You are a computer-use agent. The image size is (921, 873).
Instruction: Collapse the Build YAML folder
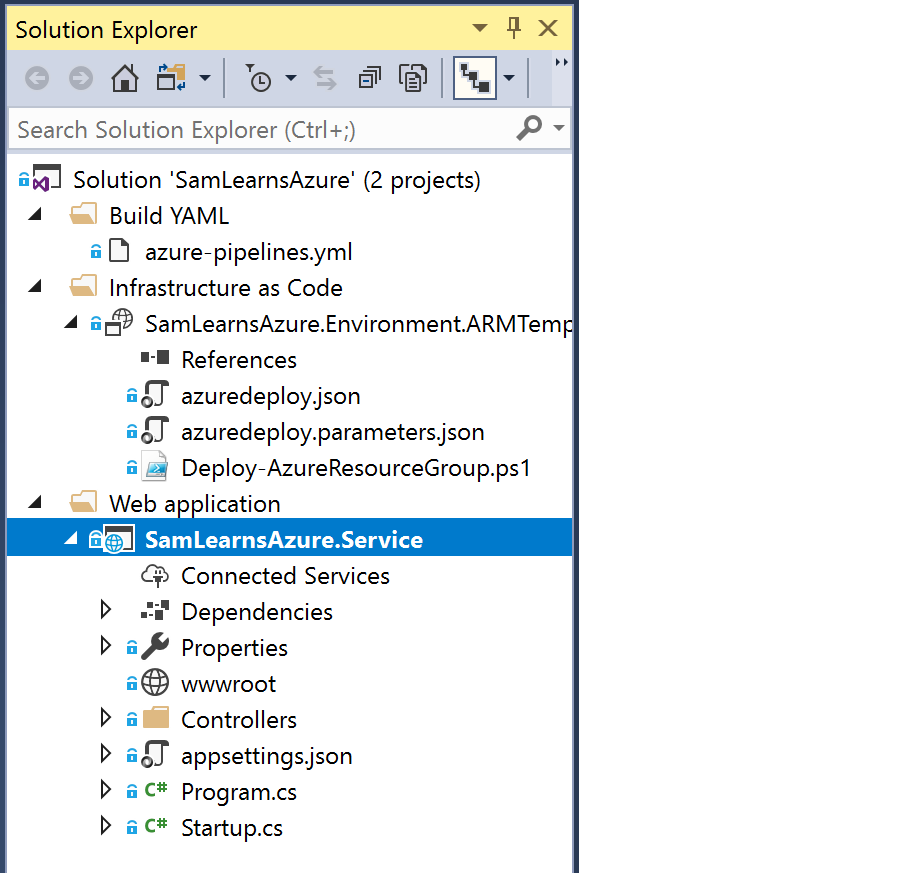(35, 215)
